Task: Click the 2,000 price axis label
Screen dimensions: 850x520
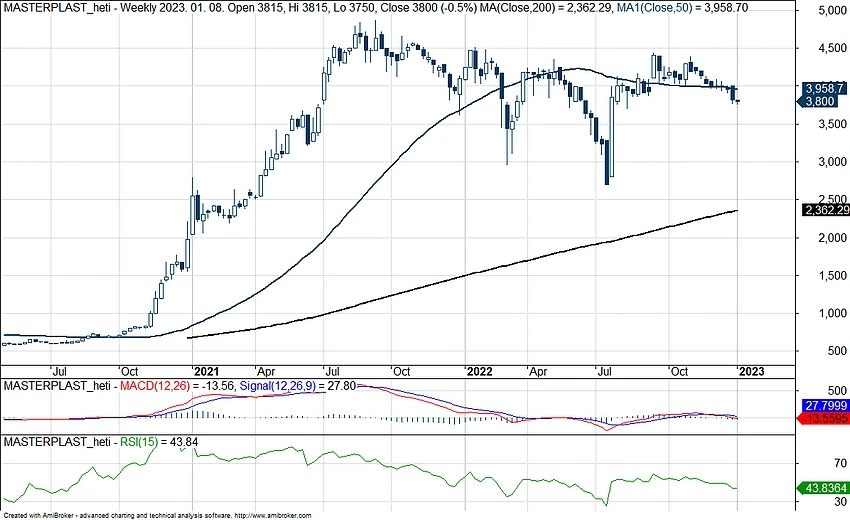Action: [x=832, y=238]
